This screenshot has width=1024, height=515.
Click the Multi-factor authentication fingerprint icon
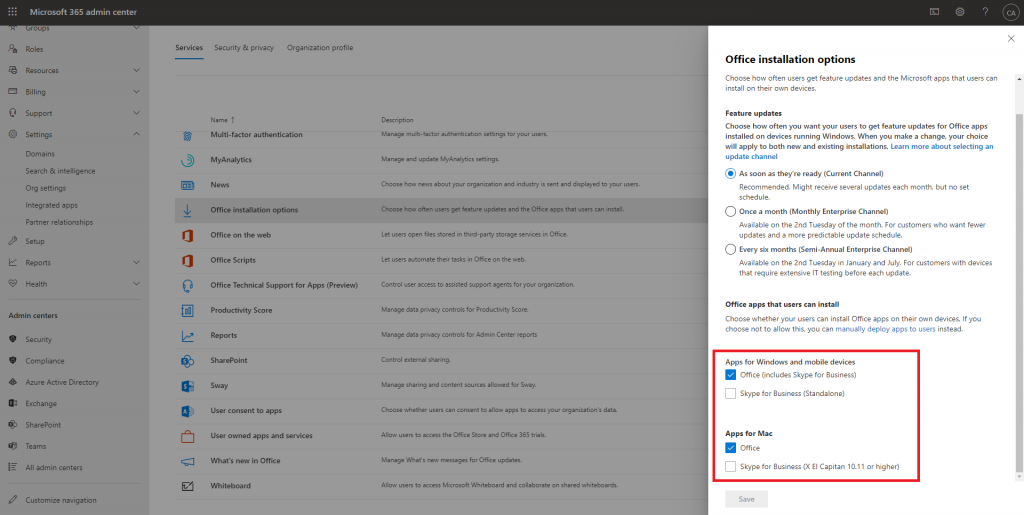pyautogui.click(x=187, y=136)
